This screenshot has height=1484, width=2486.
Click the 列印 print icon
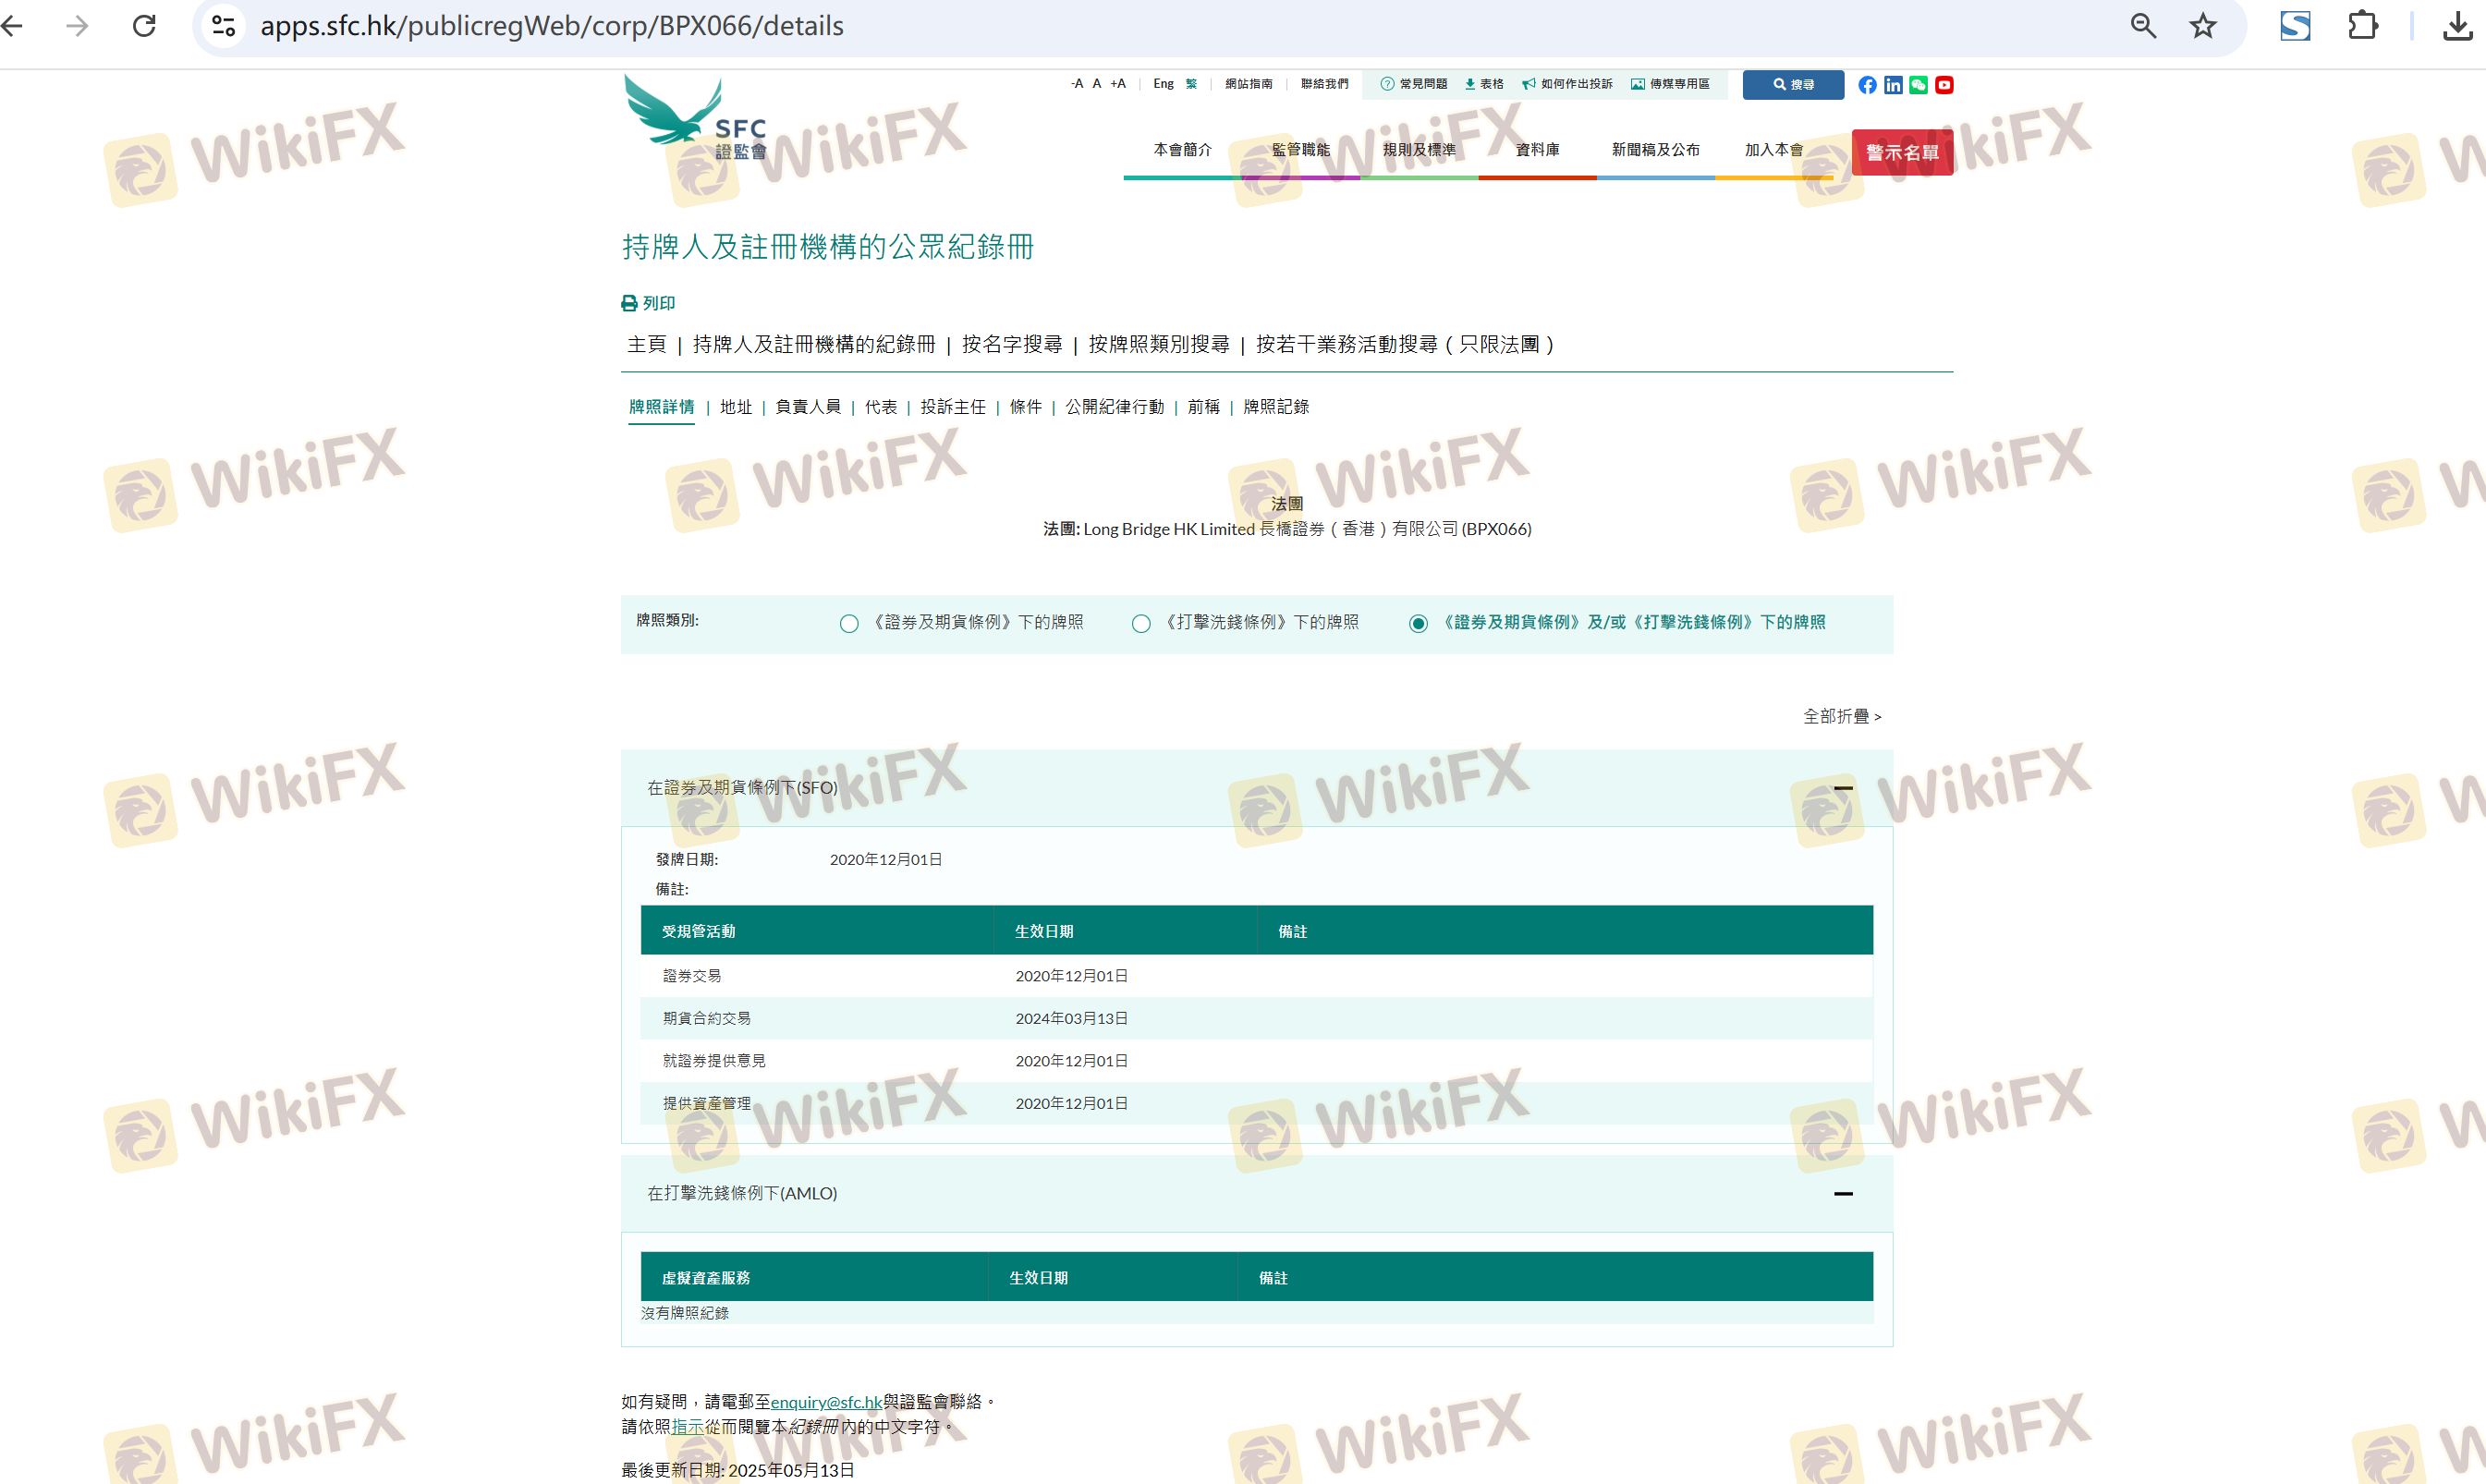click(629, 303)
